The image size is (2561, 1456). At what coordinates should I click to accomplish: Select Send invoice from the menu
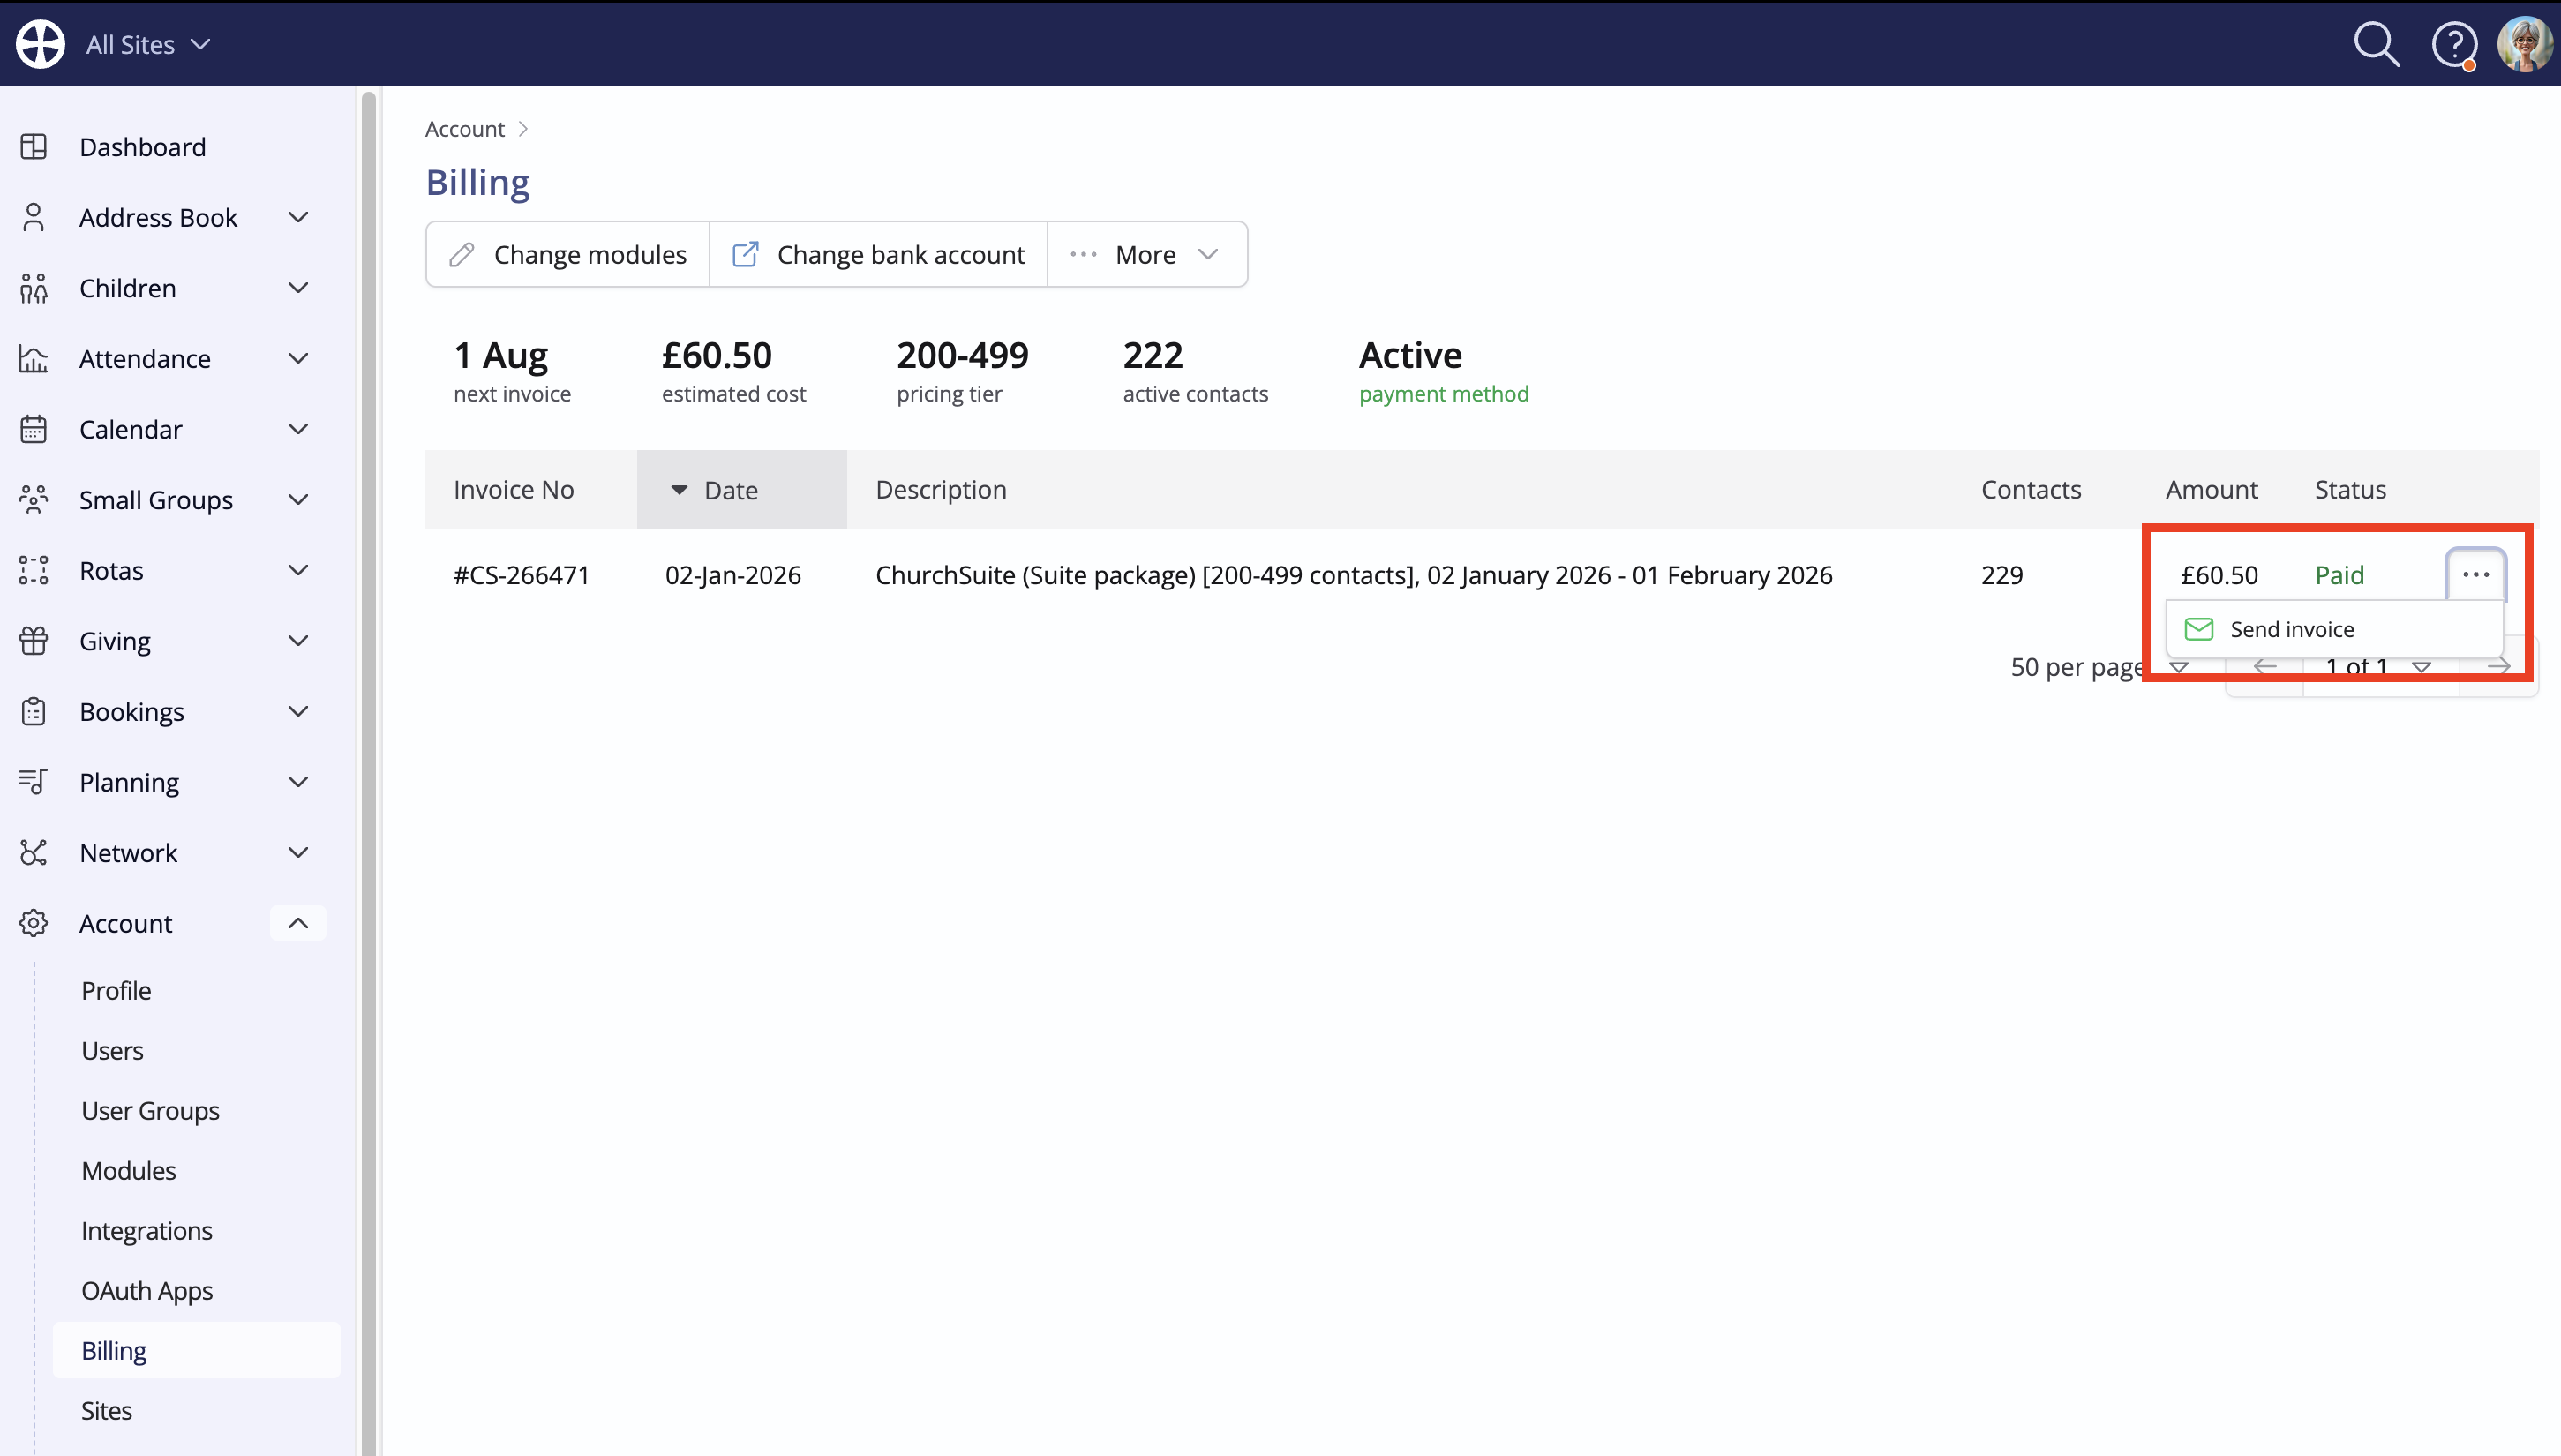pyautogui.click(x=2334, y=629)
